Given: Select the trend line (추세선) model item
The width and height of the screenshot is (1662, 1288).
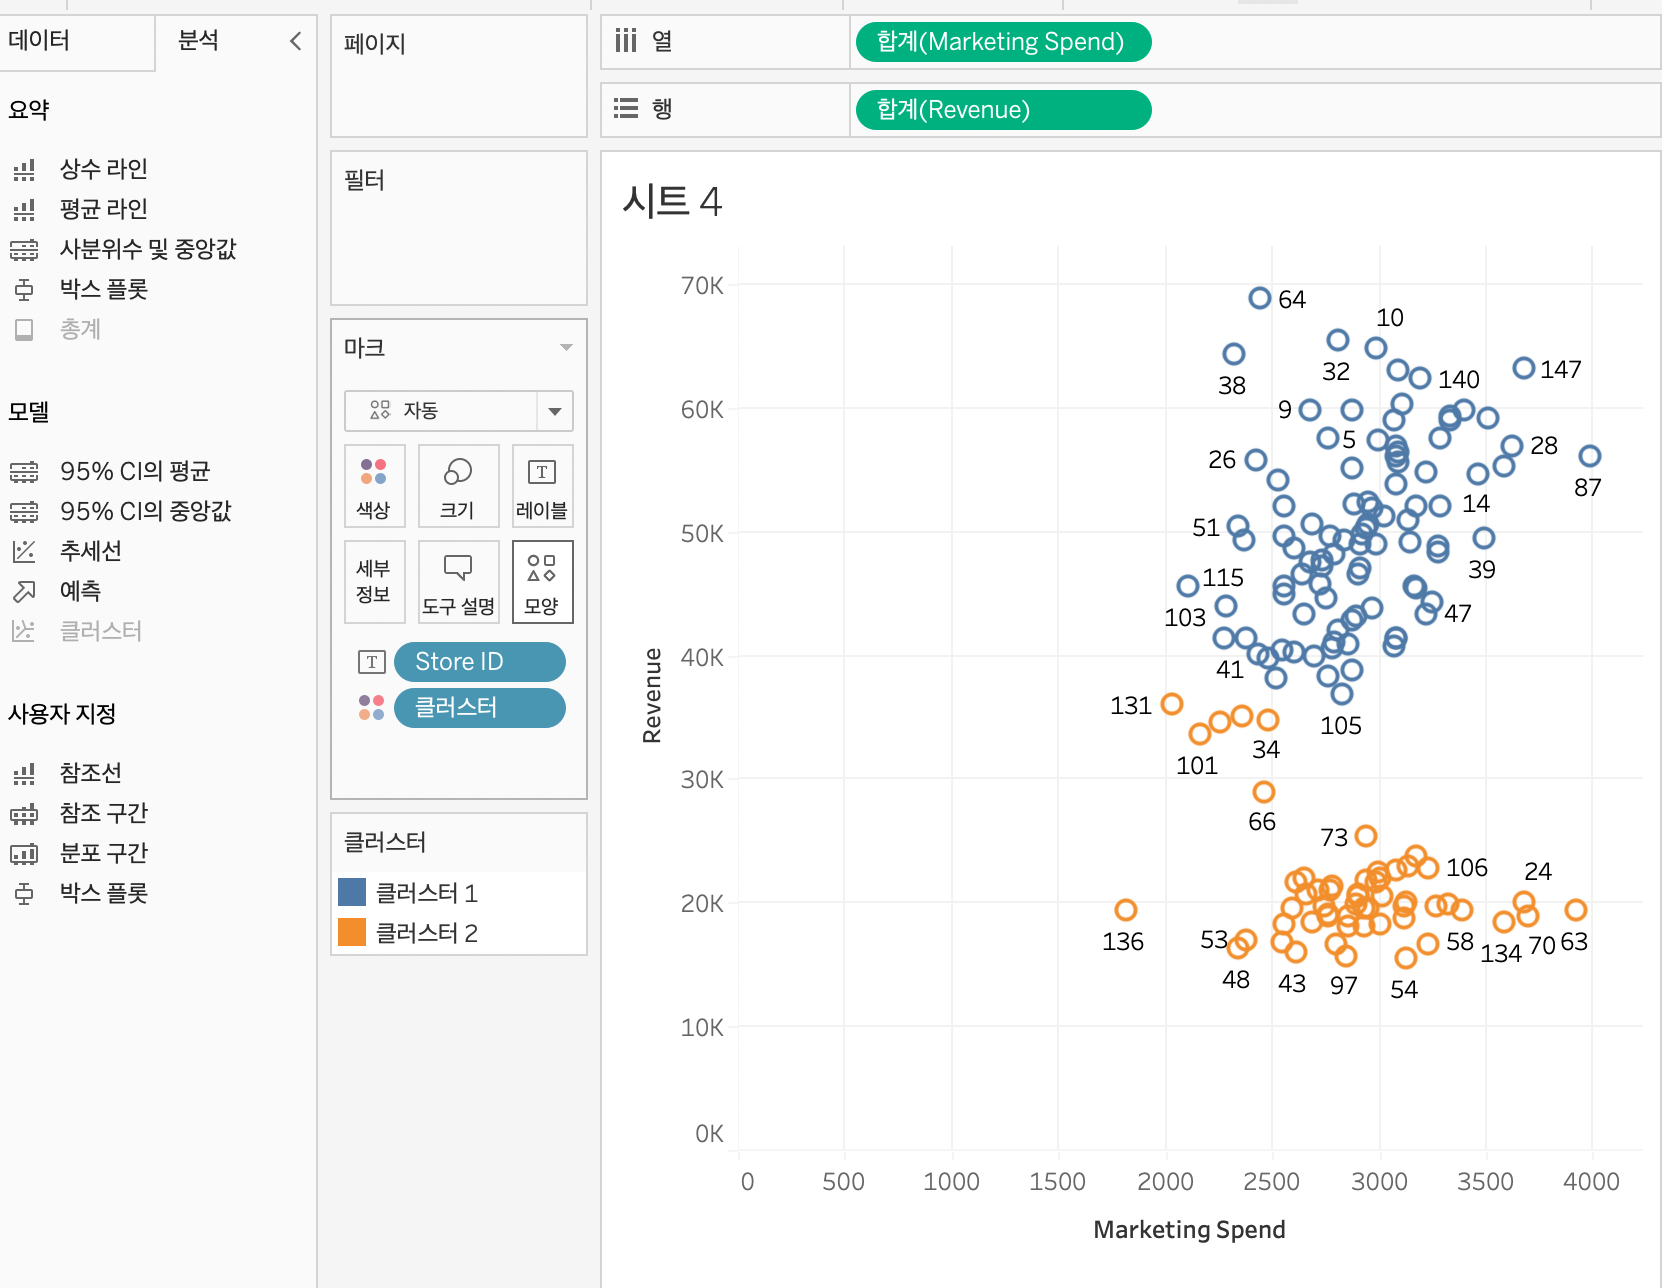Looking at the screenshot, I should click(x=90, y=551).
